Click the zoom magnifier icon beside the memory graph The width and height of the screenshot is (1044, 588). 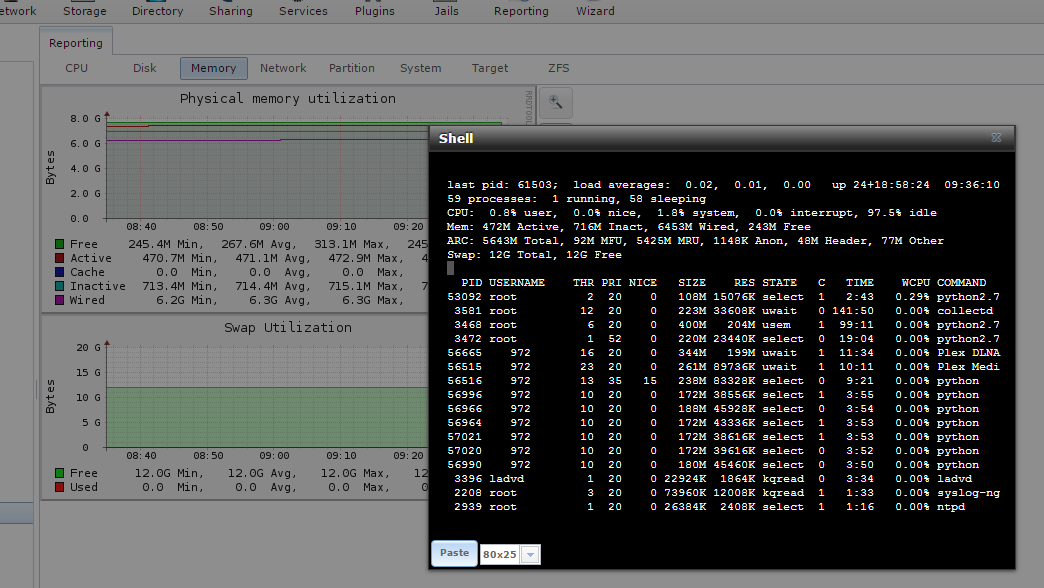click(x=556, y=101)
